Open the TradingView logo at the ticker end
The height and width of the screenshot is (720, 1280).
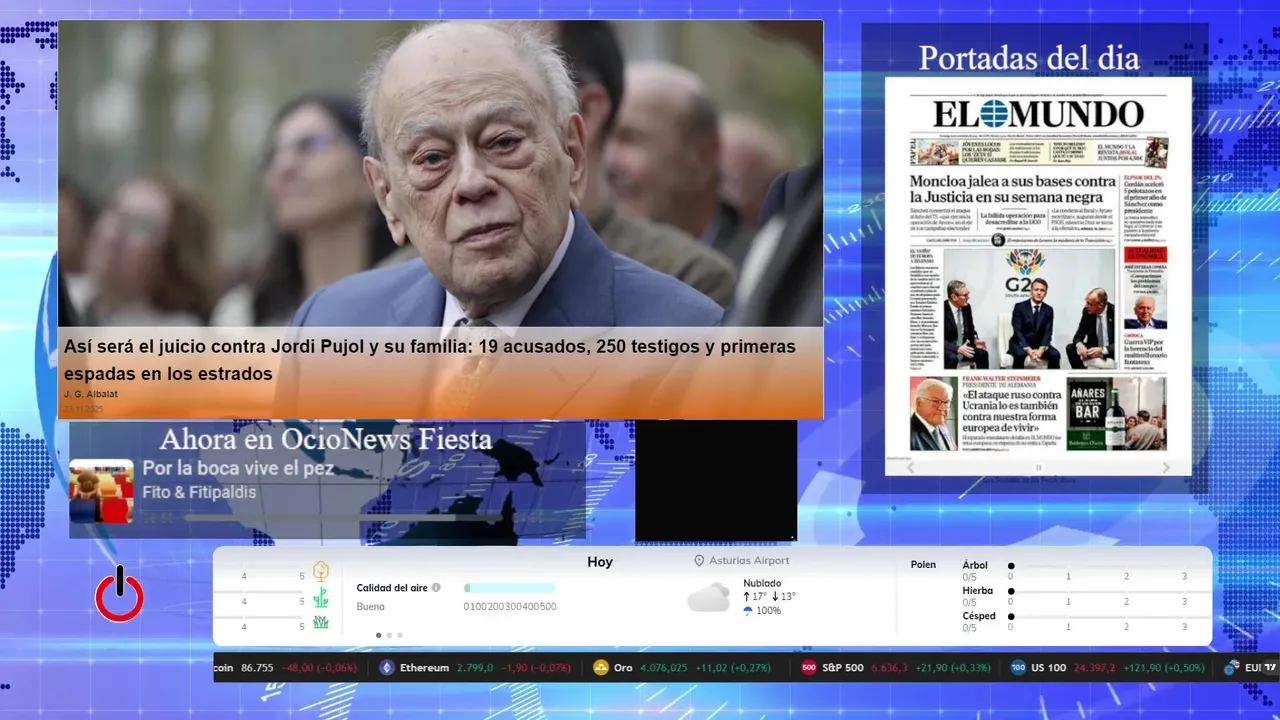click(x=1271, y=668)
